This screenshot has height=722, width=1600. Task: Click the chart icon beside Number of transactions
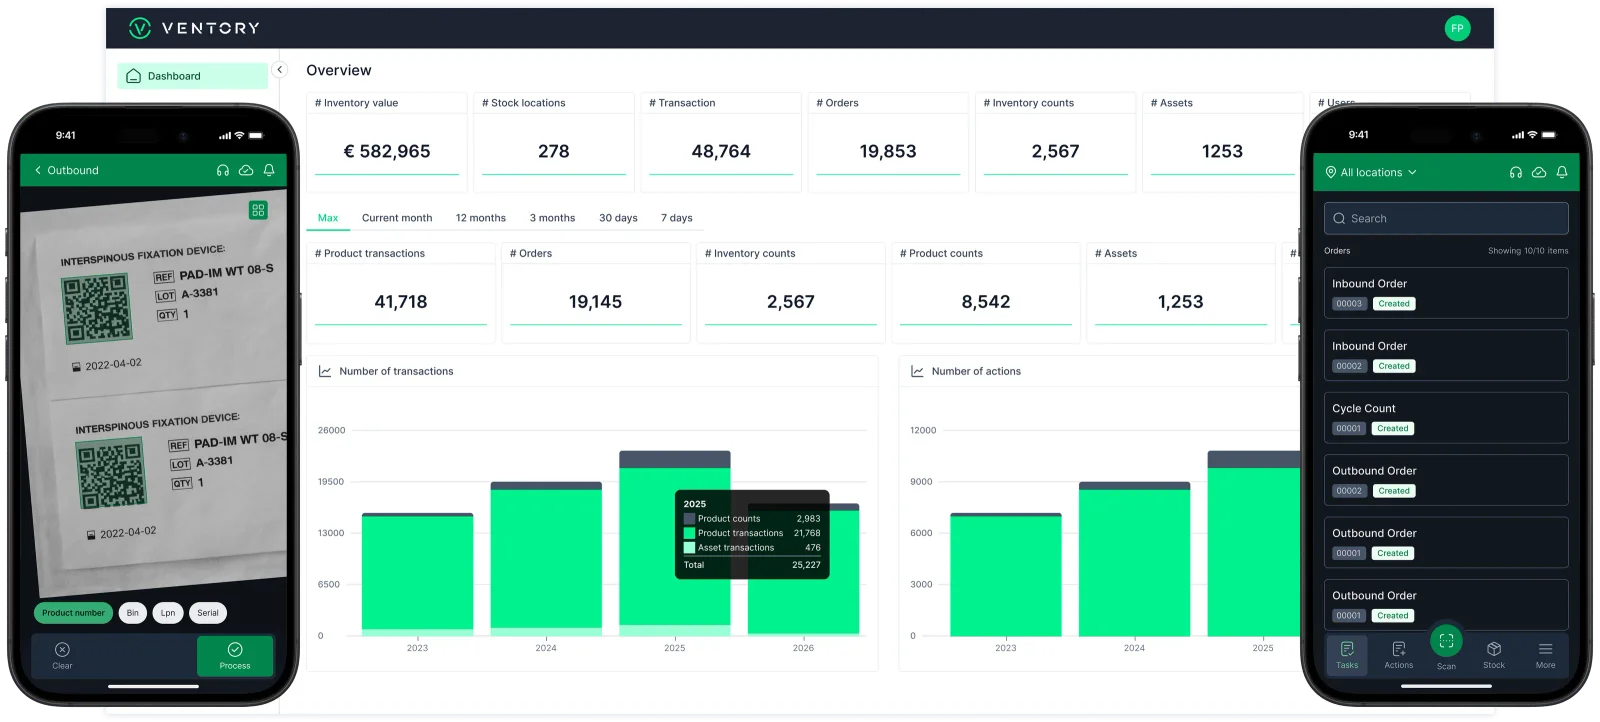coord(325,371)
